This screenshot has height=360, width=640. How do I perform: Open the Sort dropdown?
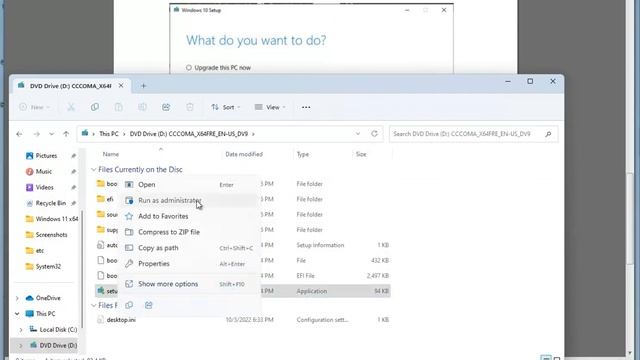point(226,107)
